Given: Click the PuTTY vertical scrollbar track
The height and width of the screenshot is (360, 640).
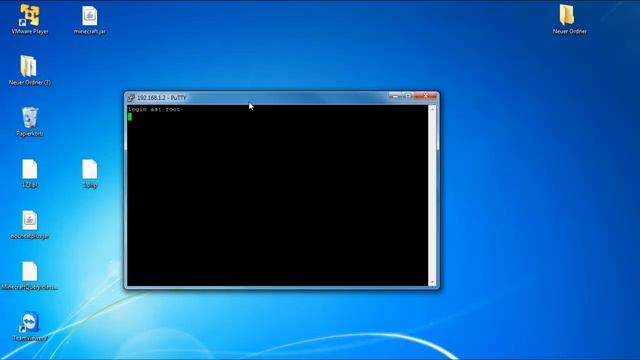Looking at the screenshot, I should [432, 196].
